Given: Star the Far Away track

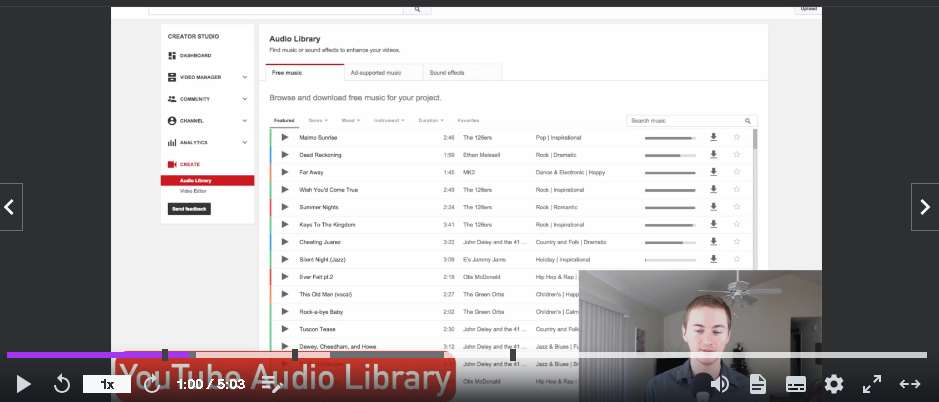Looking at the screenshot, I should [737, 172].
